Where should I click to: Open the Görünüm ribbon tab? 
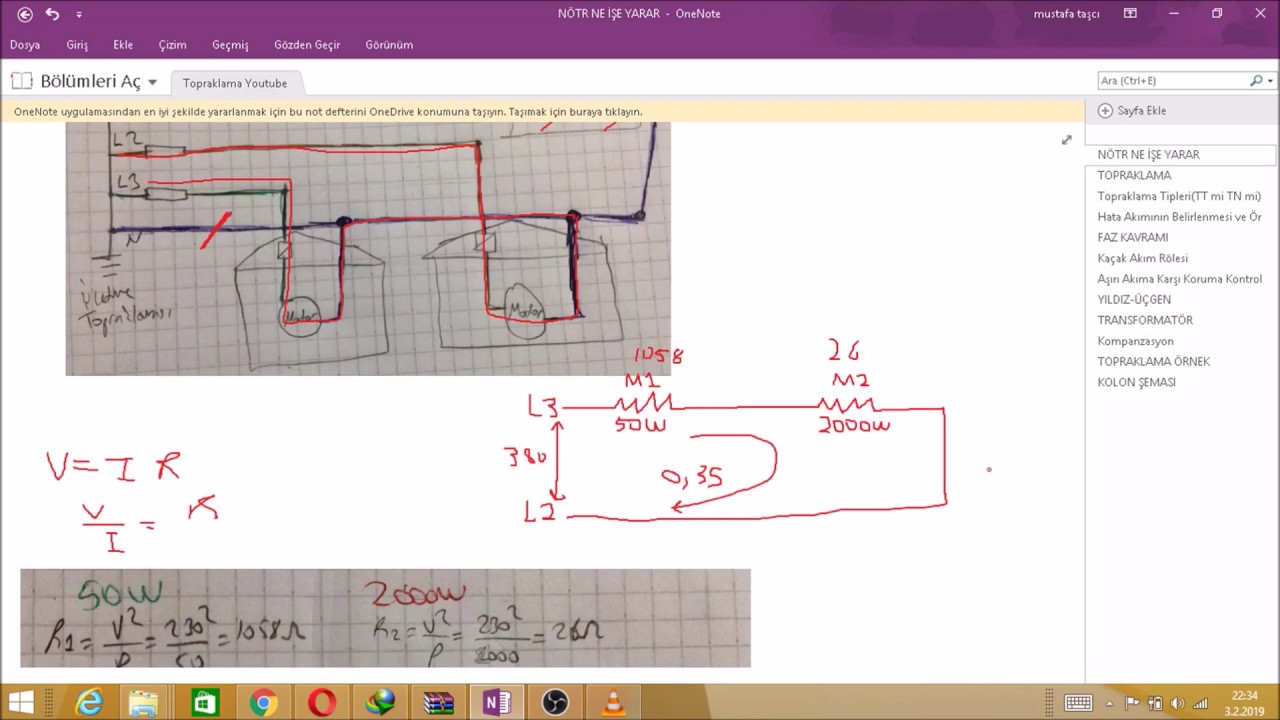[389, 45]
